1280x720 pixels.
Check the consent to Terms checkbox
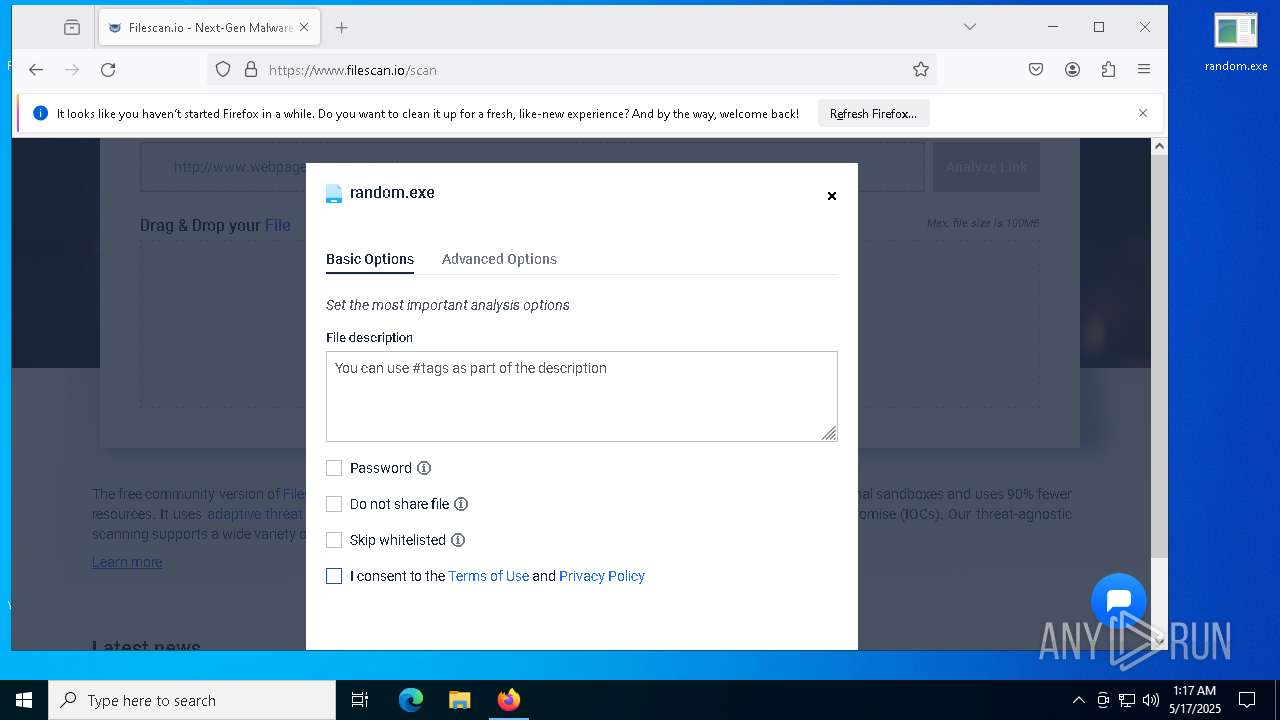[334, 576]
